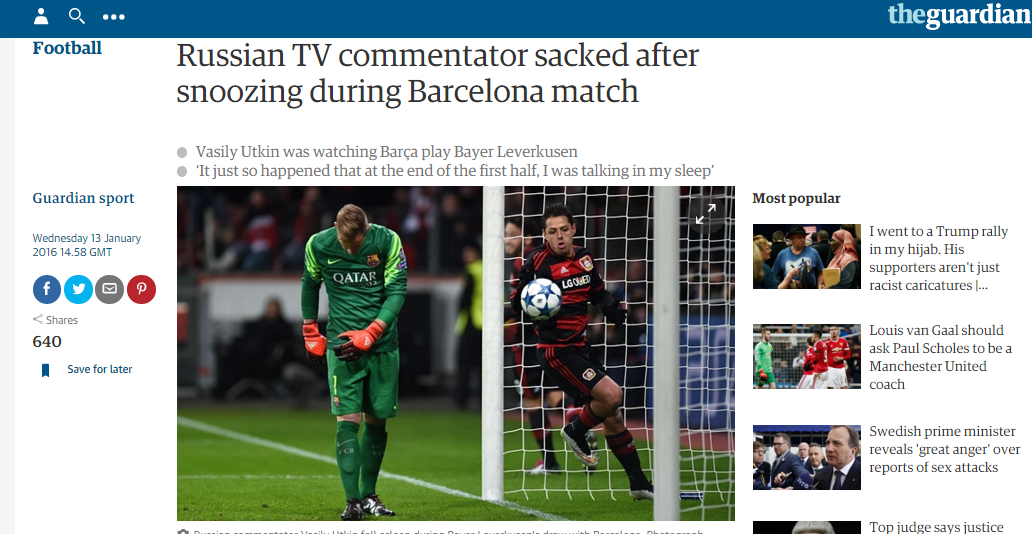
Task: Open the three-dot more menu
Action: (x=113, y=17)
